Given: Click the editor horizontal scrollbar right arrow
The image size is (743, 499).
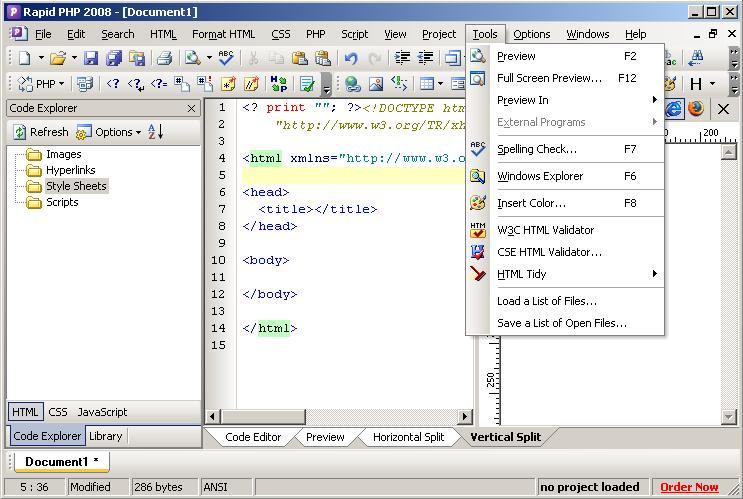Looking at the screenshot, I should pyautogui.click(x=464, y=417).
